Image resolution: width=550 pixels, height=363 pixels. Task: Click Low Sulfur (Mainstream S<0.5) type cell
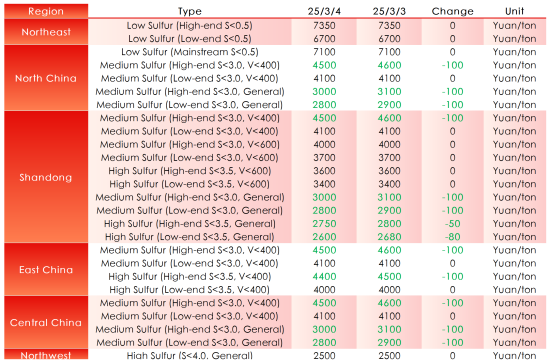pos(190,52)
